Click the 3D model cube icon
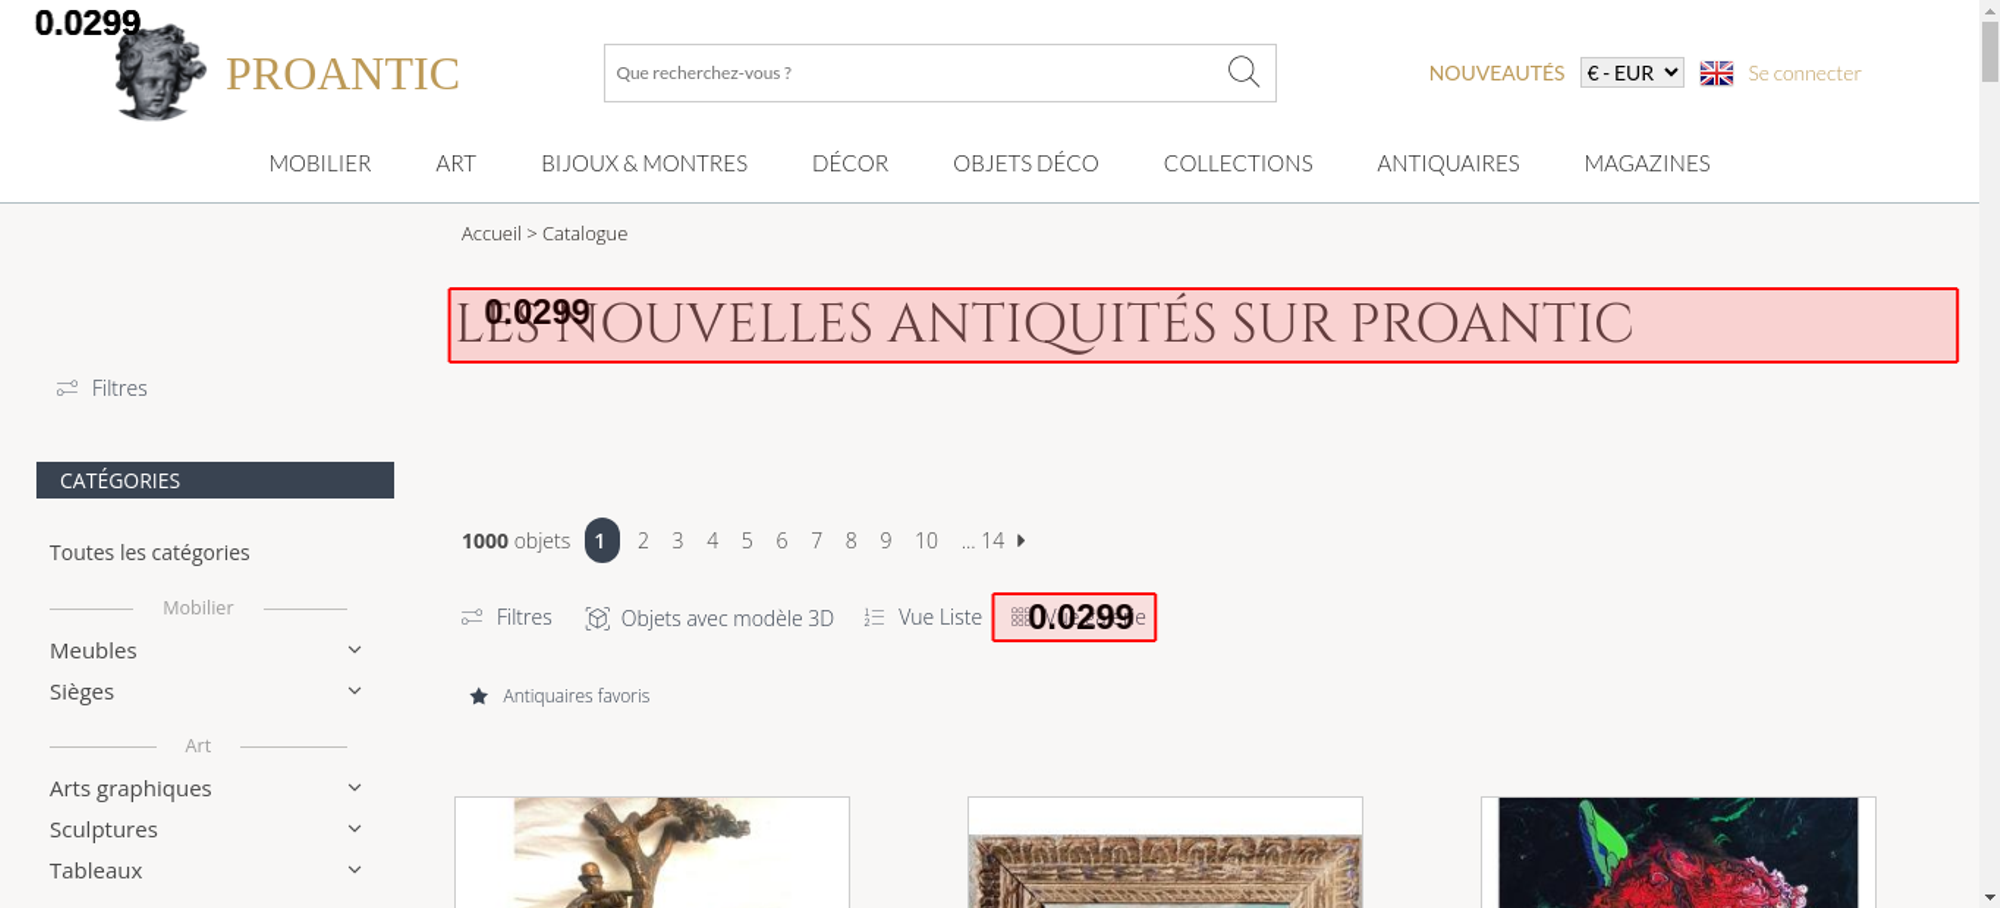Viewport: 2000px width, 908px height. click(x=597, y=618)
